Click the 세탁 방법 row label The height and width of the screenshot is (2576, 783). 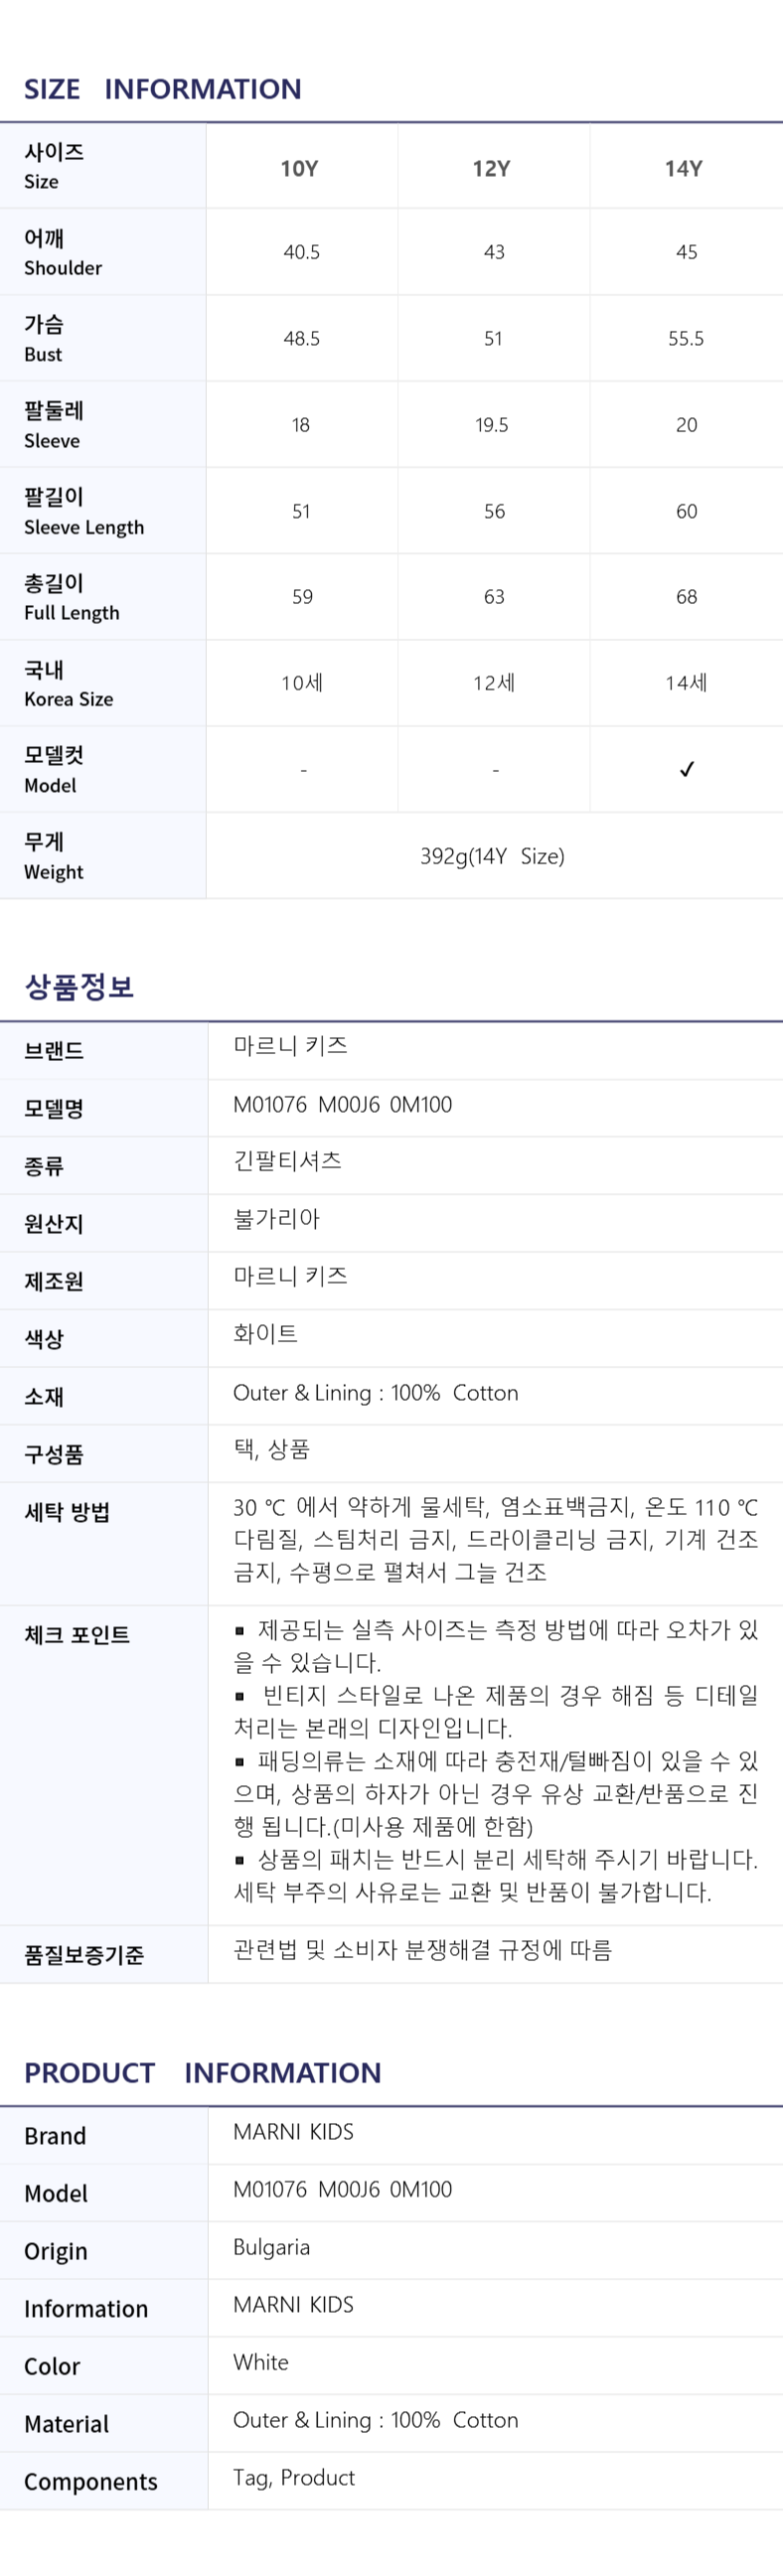coord(67,1511)
